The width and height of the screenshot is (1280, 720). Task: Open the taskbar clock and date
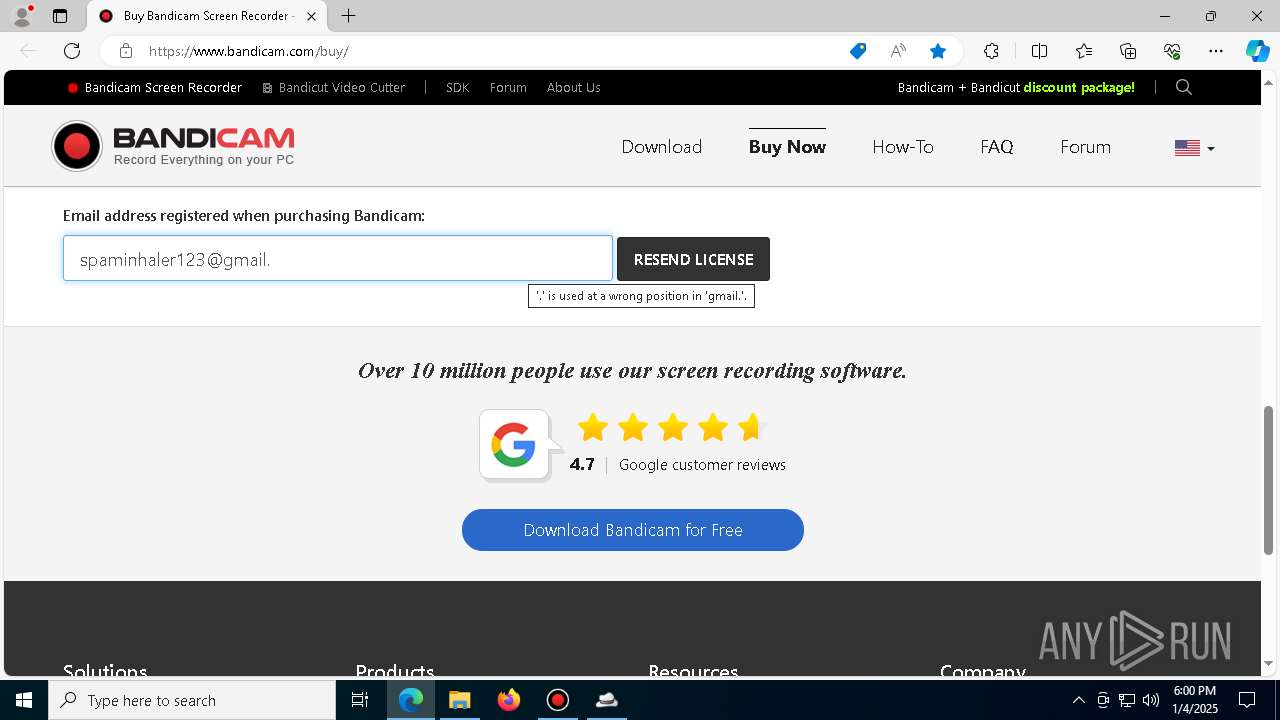point(1195,700)
